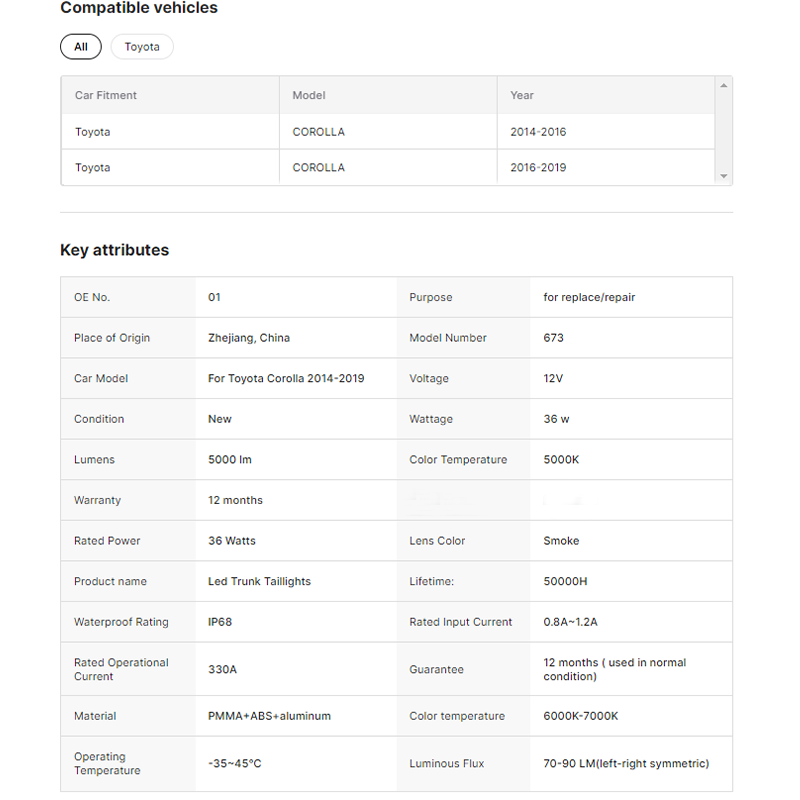Click the "Compatible vehicles" heading
800x800 pixels.
[139, 9]
